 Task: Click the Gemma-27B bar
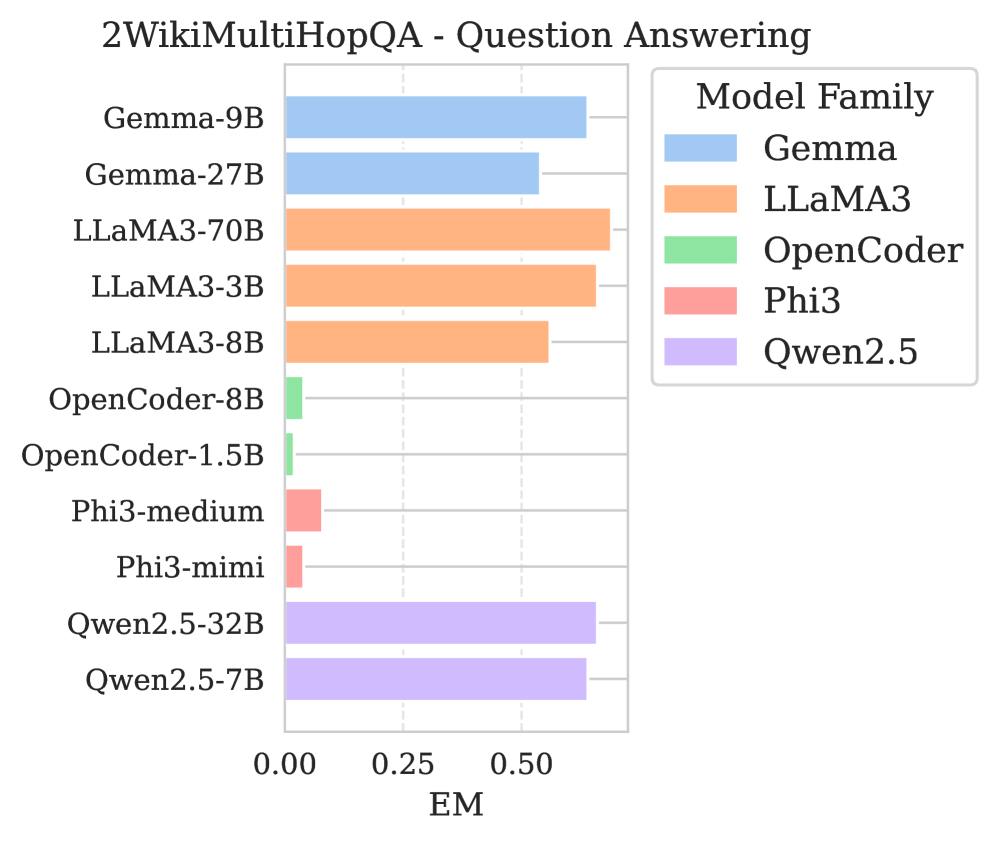click(x=412, y=174)
